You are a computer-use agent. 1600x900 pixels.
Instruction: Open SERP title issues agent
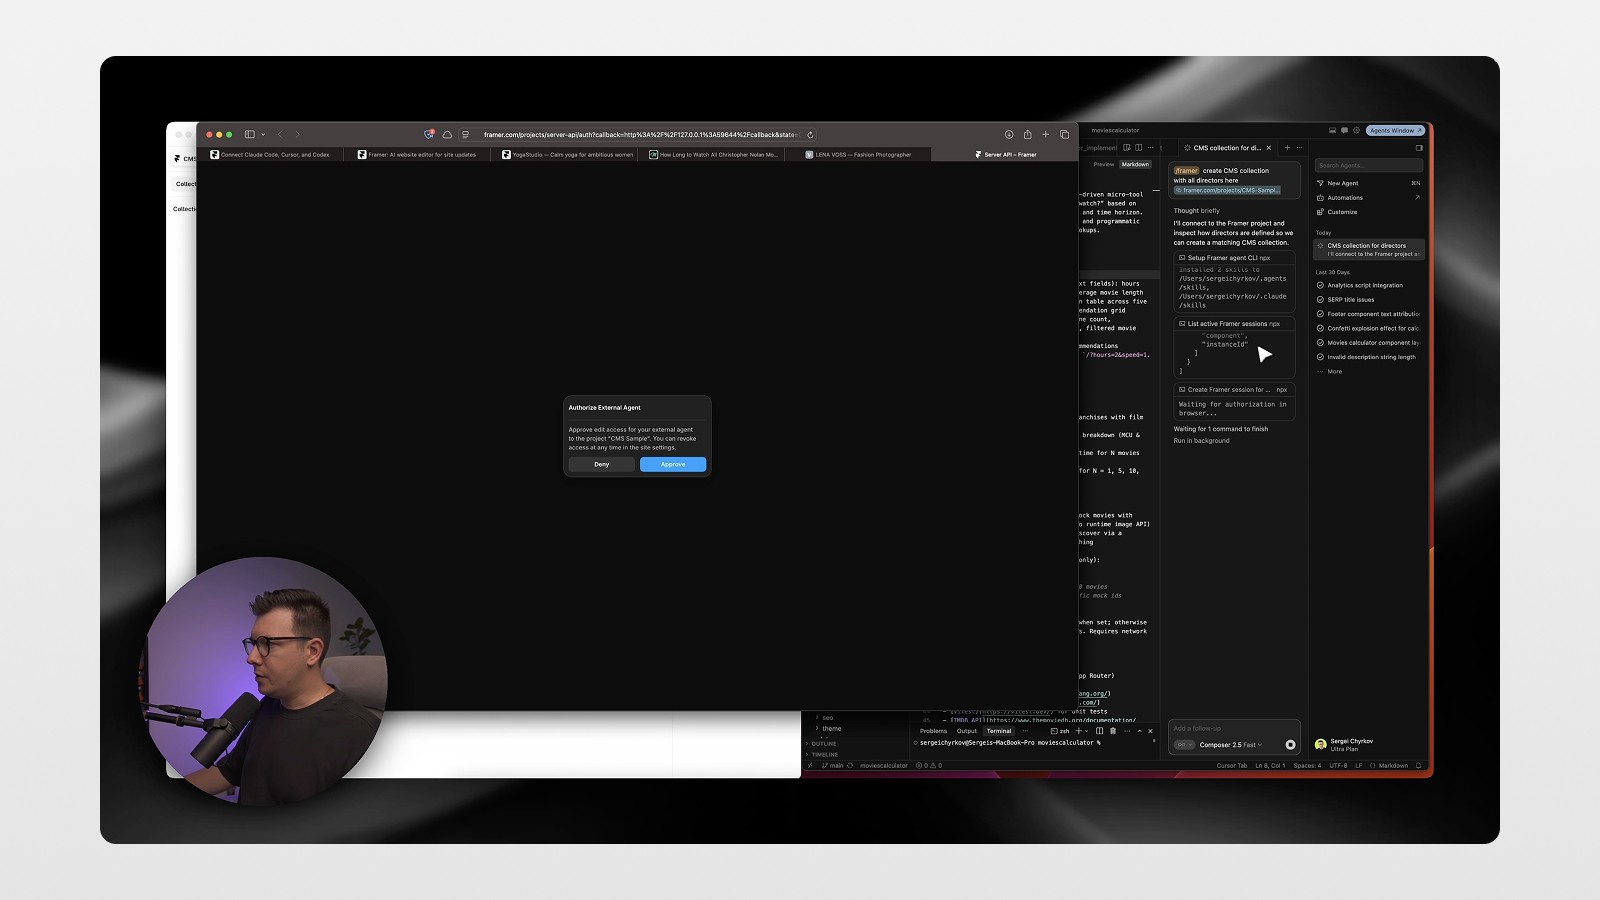(1368, 300)
